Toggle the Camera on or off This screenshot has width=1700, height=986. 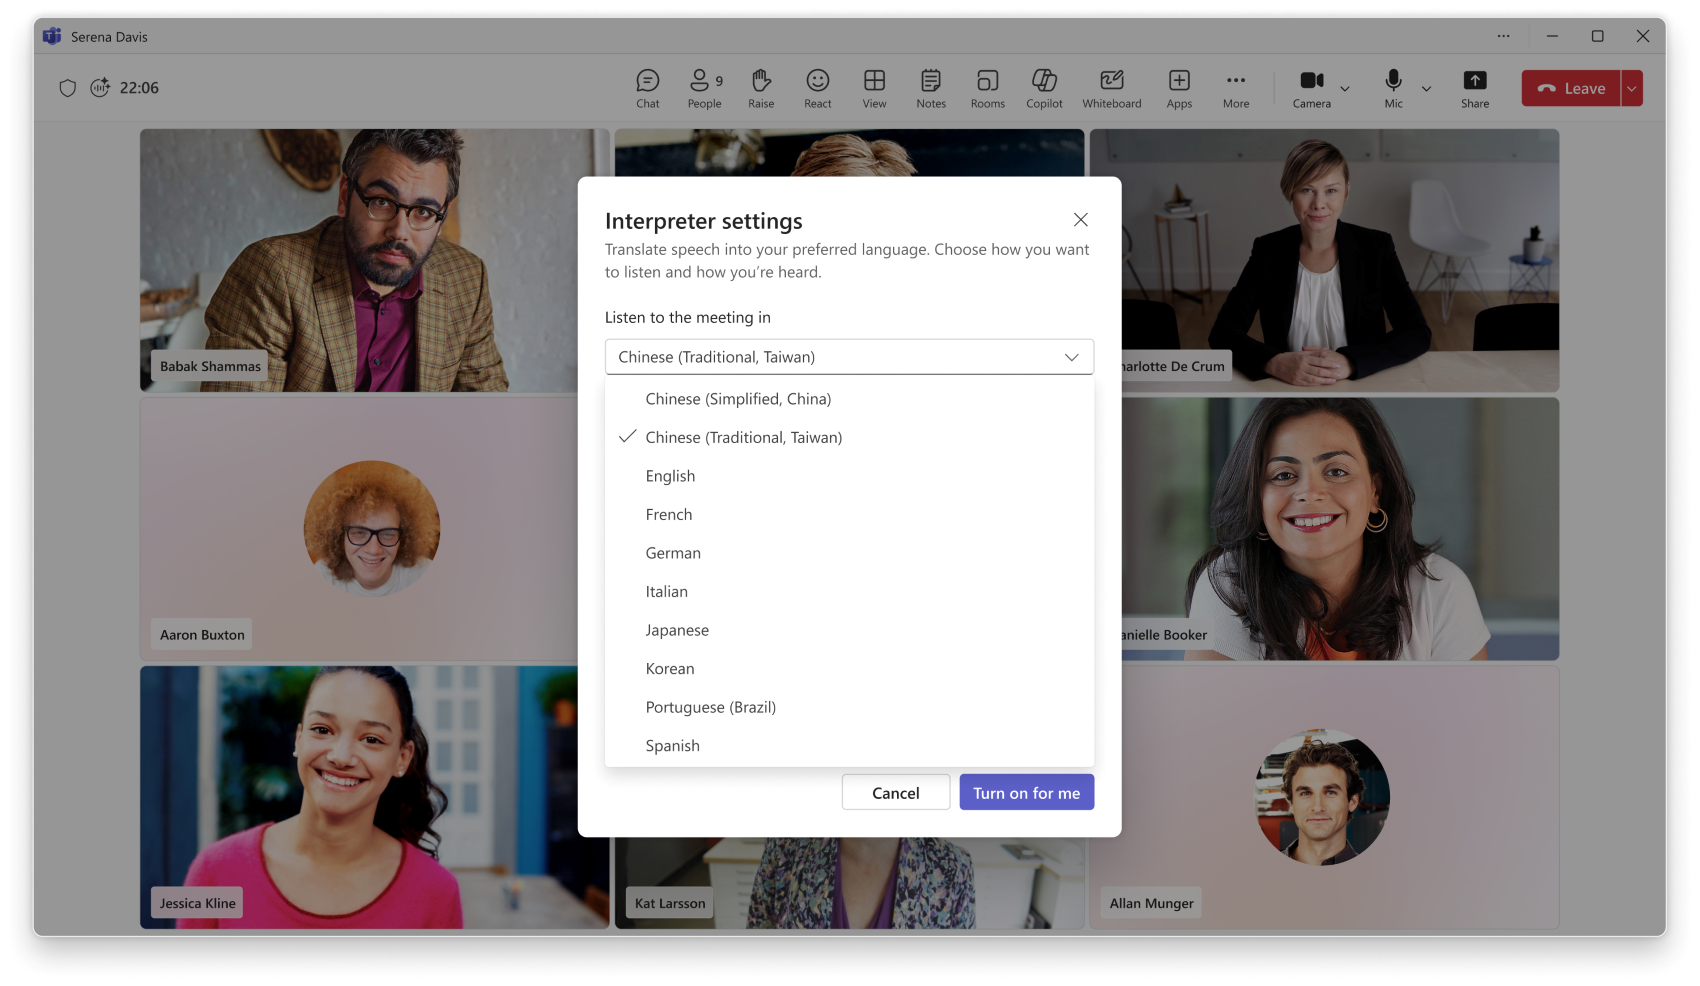tap(1311, 88)
